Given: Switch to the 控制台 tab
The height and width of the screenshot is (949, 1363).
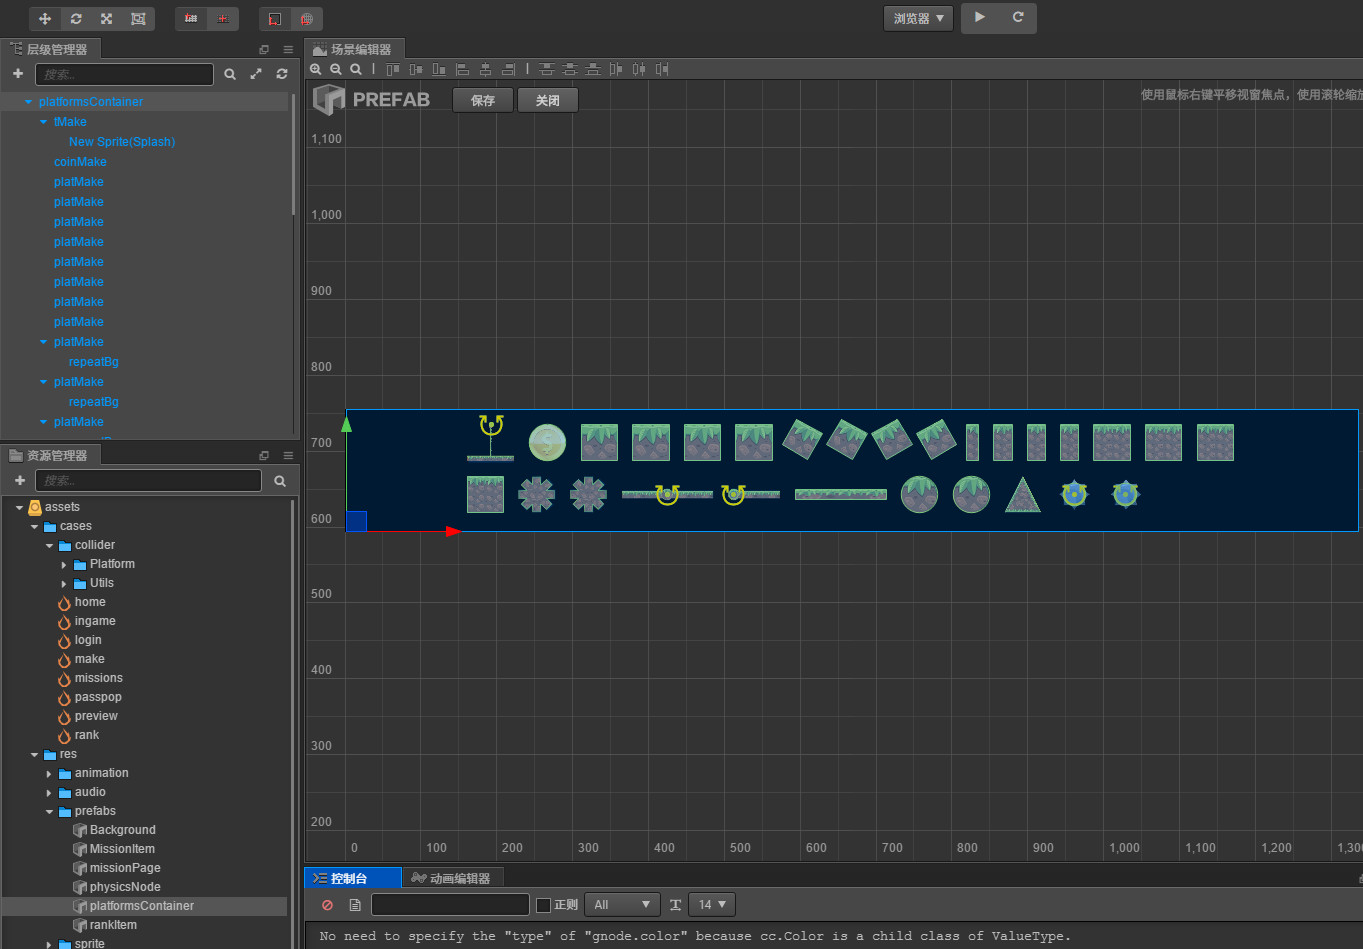Looking at the screenshot, I should [352, 878].
